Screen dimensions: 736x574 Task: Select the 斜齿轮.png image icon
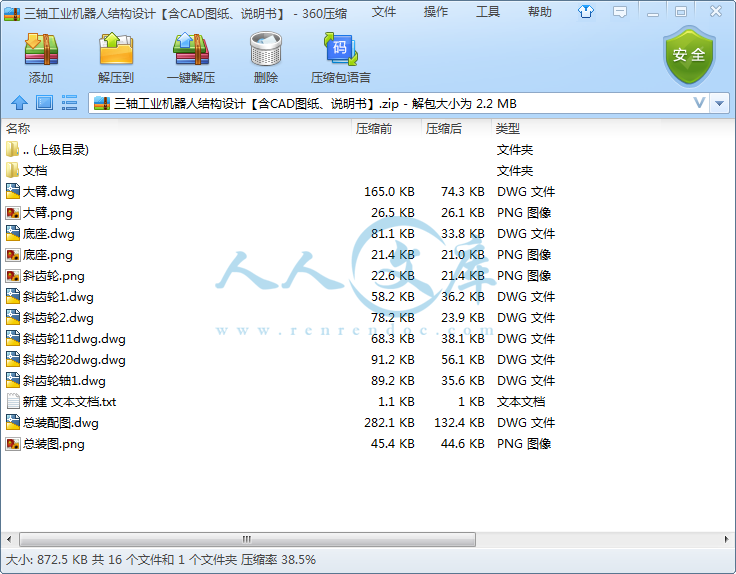click(13, 276)
